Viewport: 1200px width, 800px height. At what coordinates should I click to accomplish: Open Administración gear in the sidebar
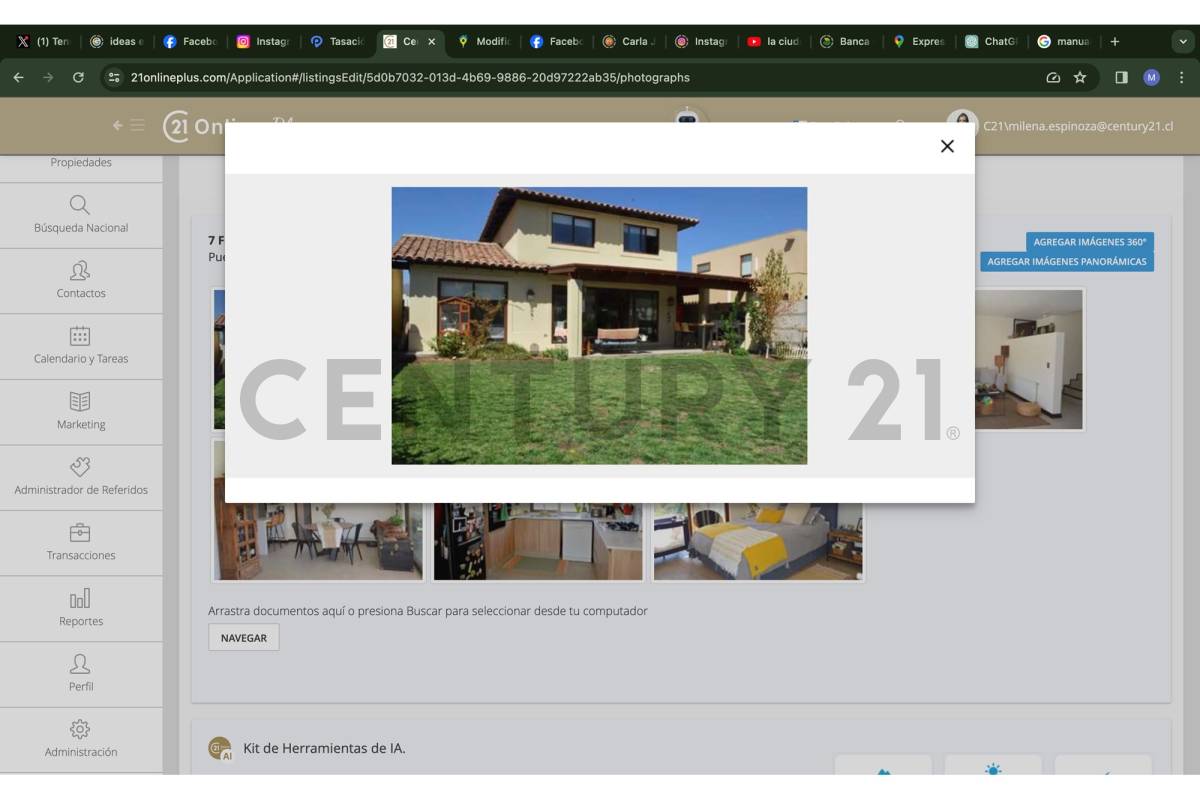pyautogui.click(x=81, y=739)
